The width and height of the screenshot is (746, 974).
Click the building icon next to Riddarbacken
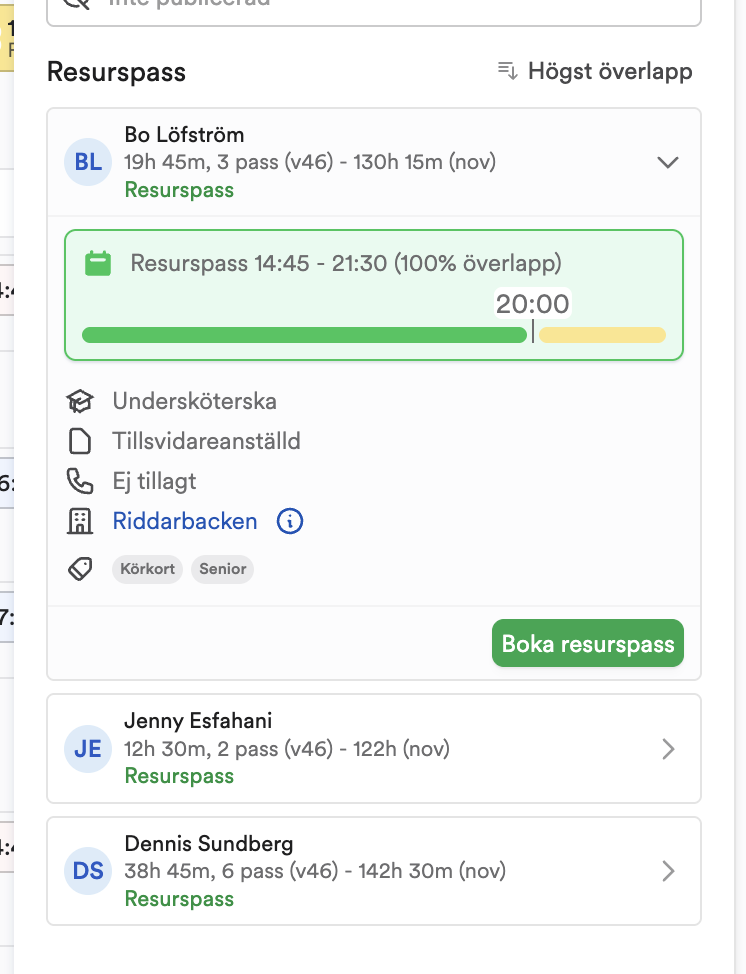(80, 521)
